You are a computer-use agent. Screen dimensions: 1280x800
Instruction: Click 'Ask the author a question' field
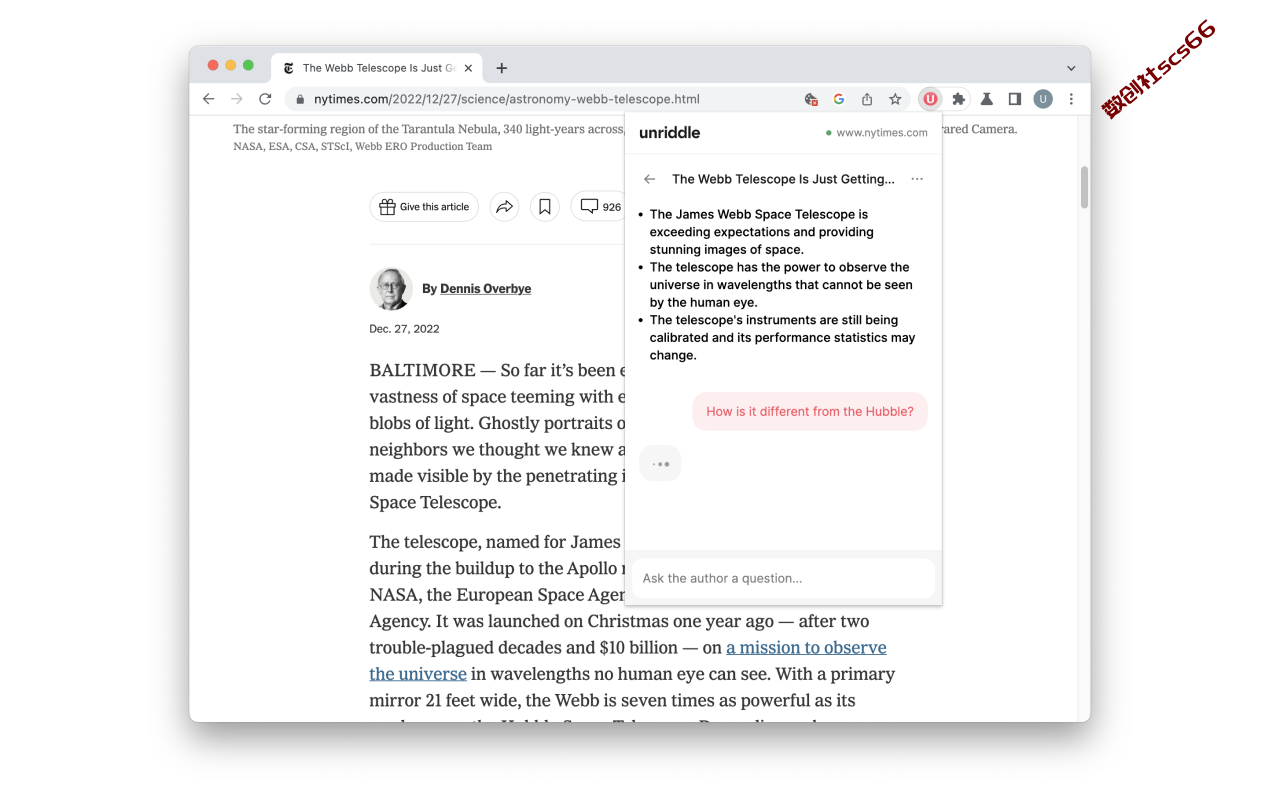(x=784, y=578)
